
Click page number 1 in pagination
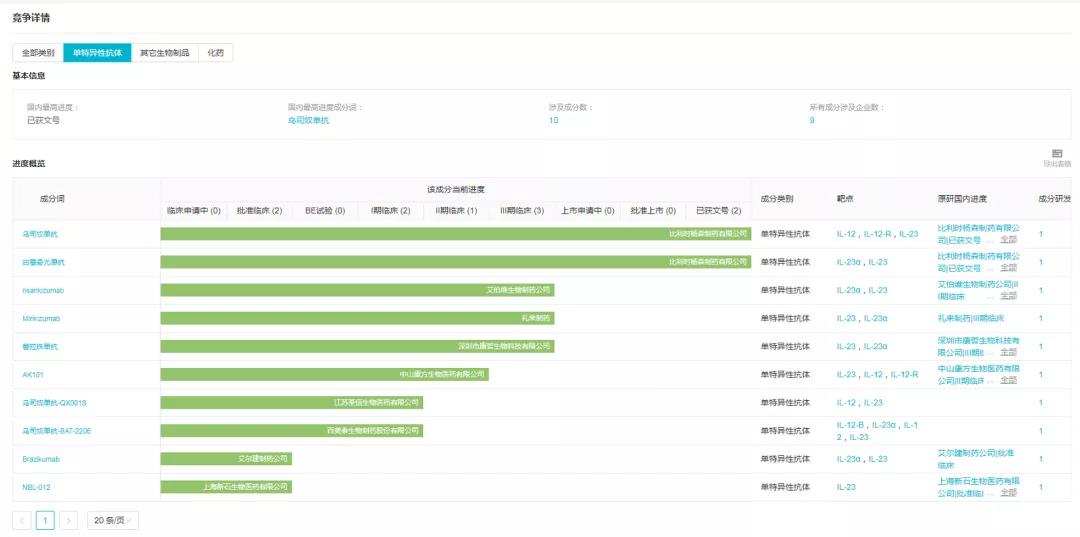pos(45,520)
